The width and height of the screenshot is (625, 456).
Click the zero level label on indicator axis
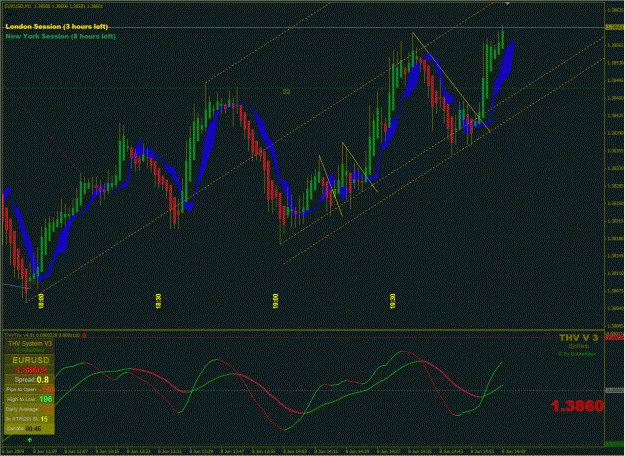coord(614,391)
